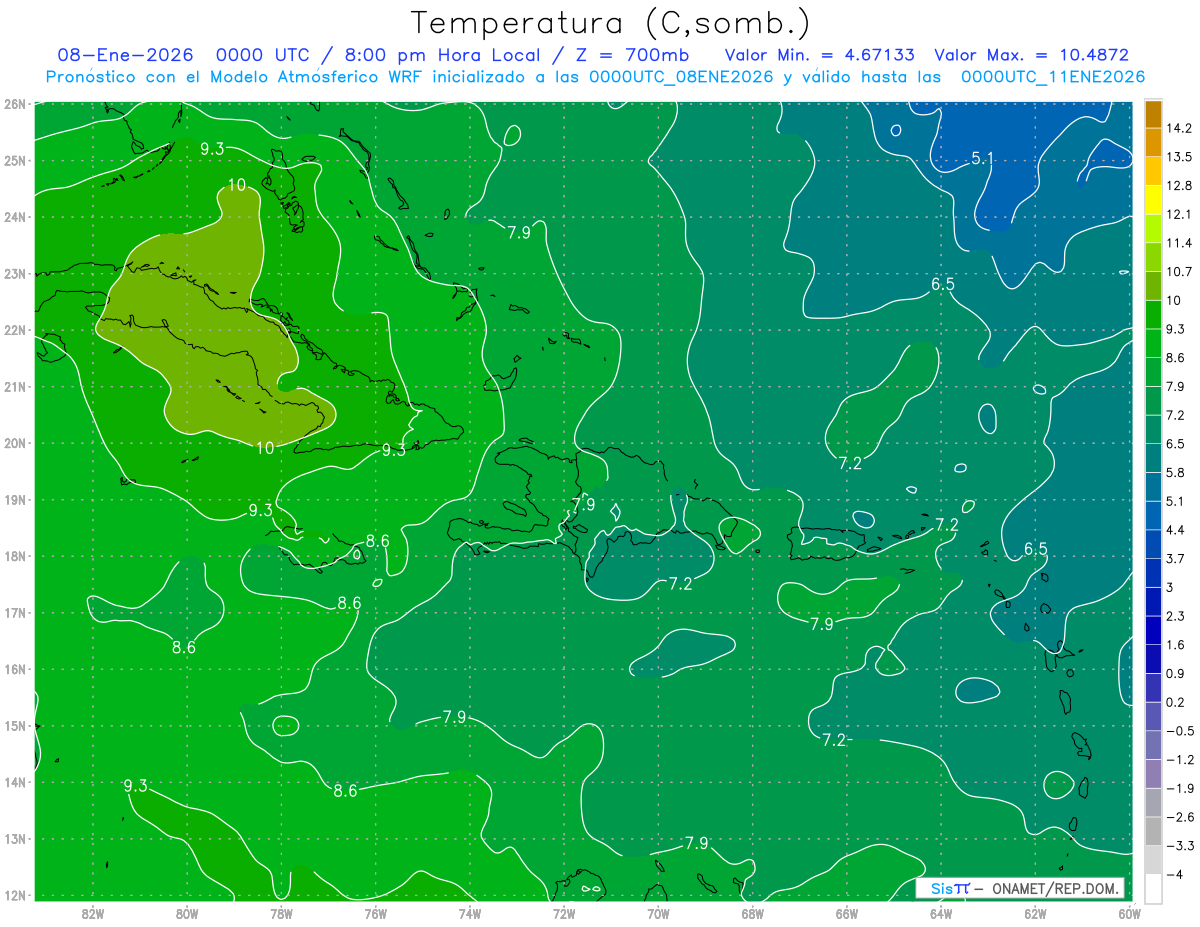
Task: Click latitude axis label "12N"
Action: [x=15, y=895]
